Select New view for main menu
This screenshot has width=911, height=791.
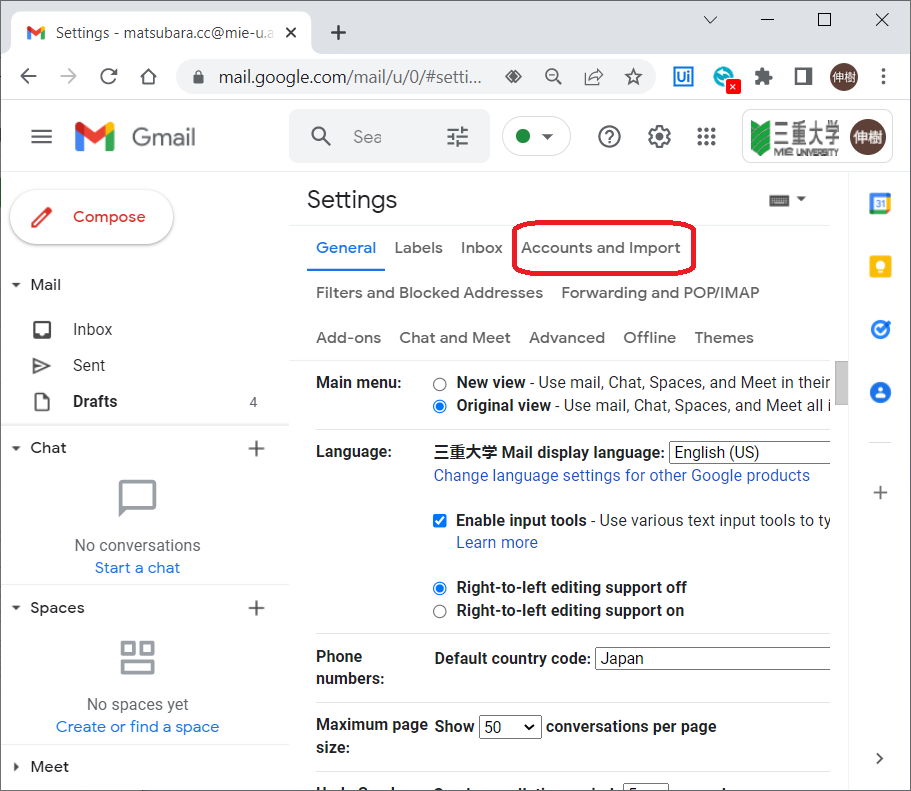click(x=440, y=384)
